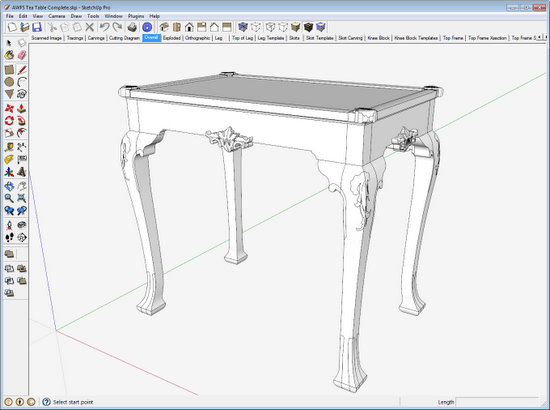Select the Push/Pull tool

tap(22, 108)
